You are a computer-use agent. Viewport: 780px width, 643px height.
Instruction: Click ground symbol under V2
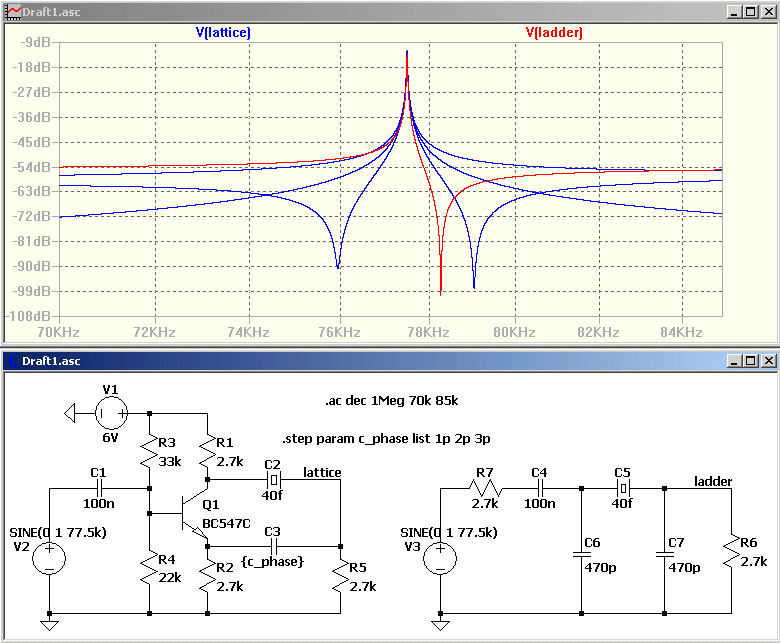pyautogui.click(x=49, y=625)
